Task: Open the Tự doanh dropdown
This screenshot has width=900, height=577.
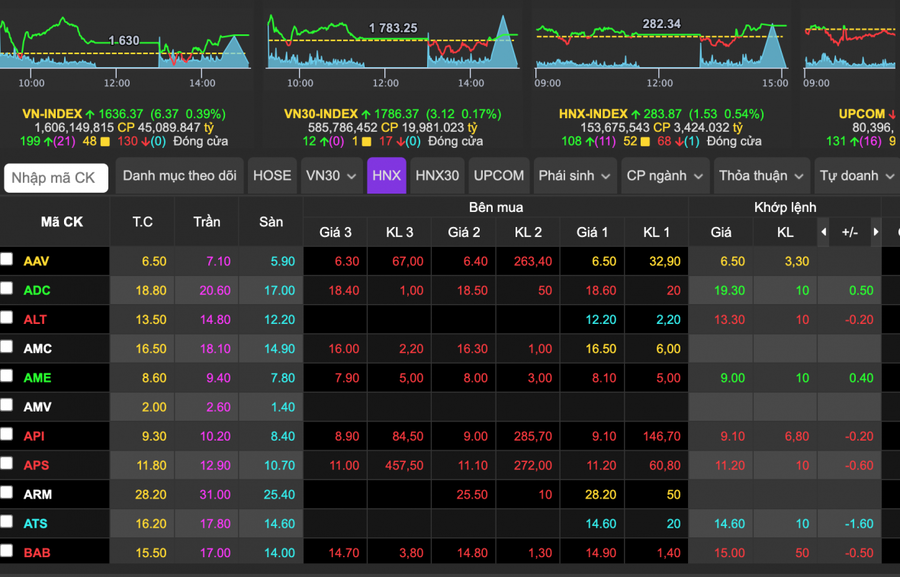Action: click(856, 176)
